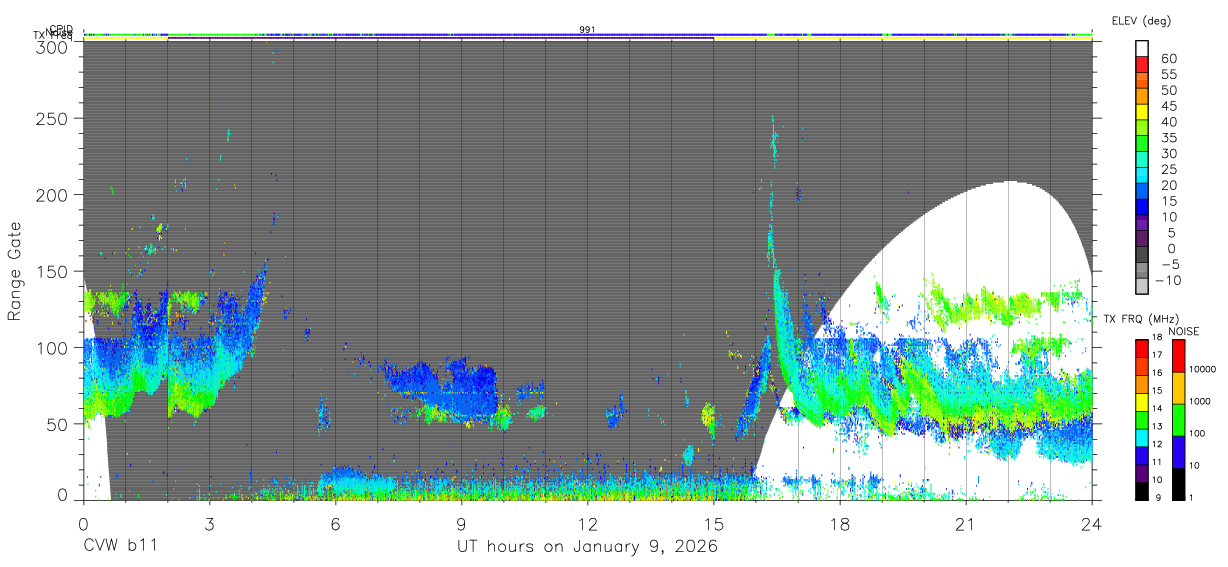Click the red 60-degree elevation color swatch
Viewport: 1228px width, 567px height.
[x=1142, y=65]
